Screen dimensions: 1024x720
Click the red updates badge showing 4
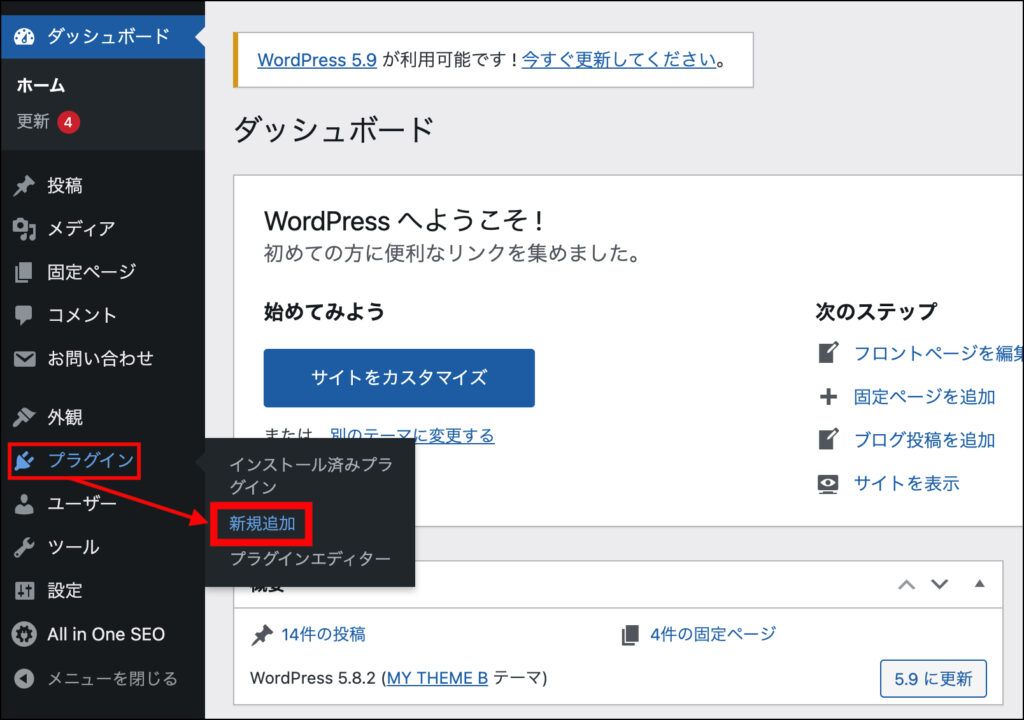coord(68,122)
